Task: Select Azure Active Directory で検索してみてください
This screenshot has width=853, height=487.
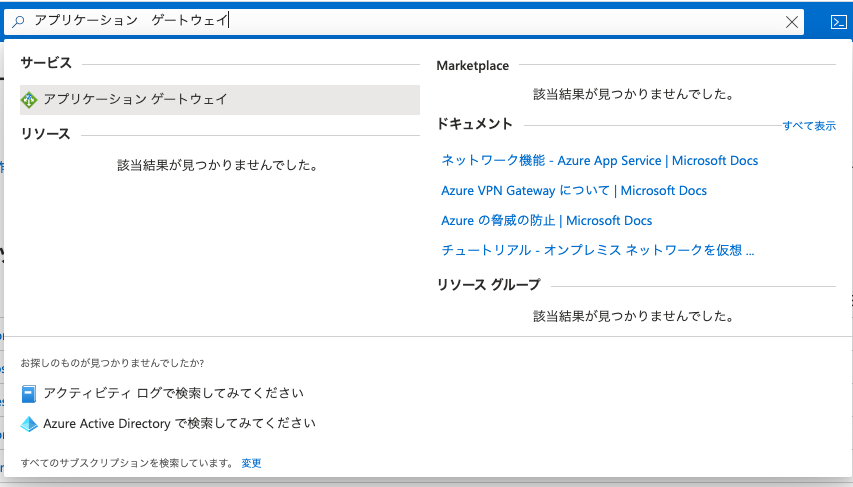Action: [180, 423]
